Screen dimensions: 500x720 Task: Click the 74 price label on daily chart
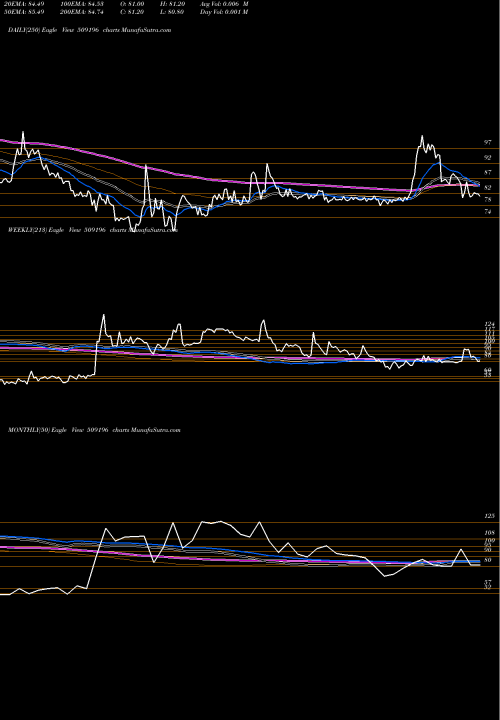point(488,212)
